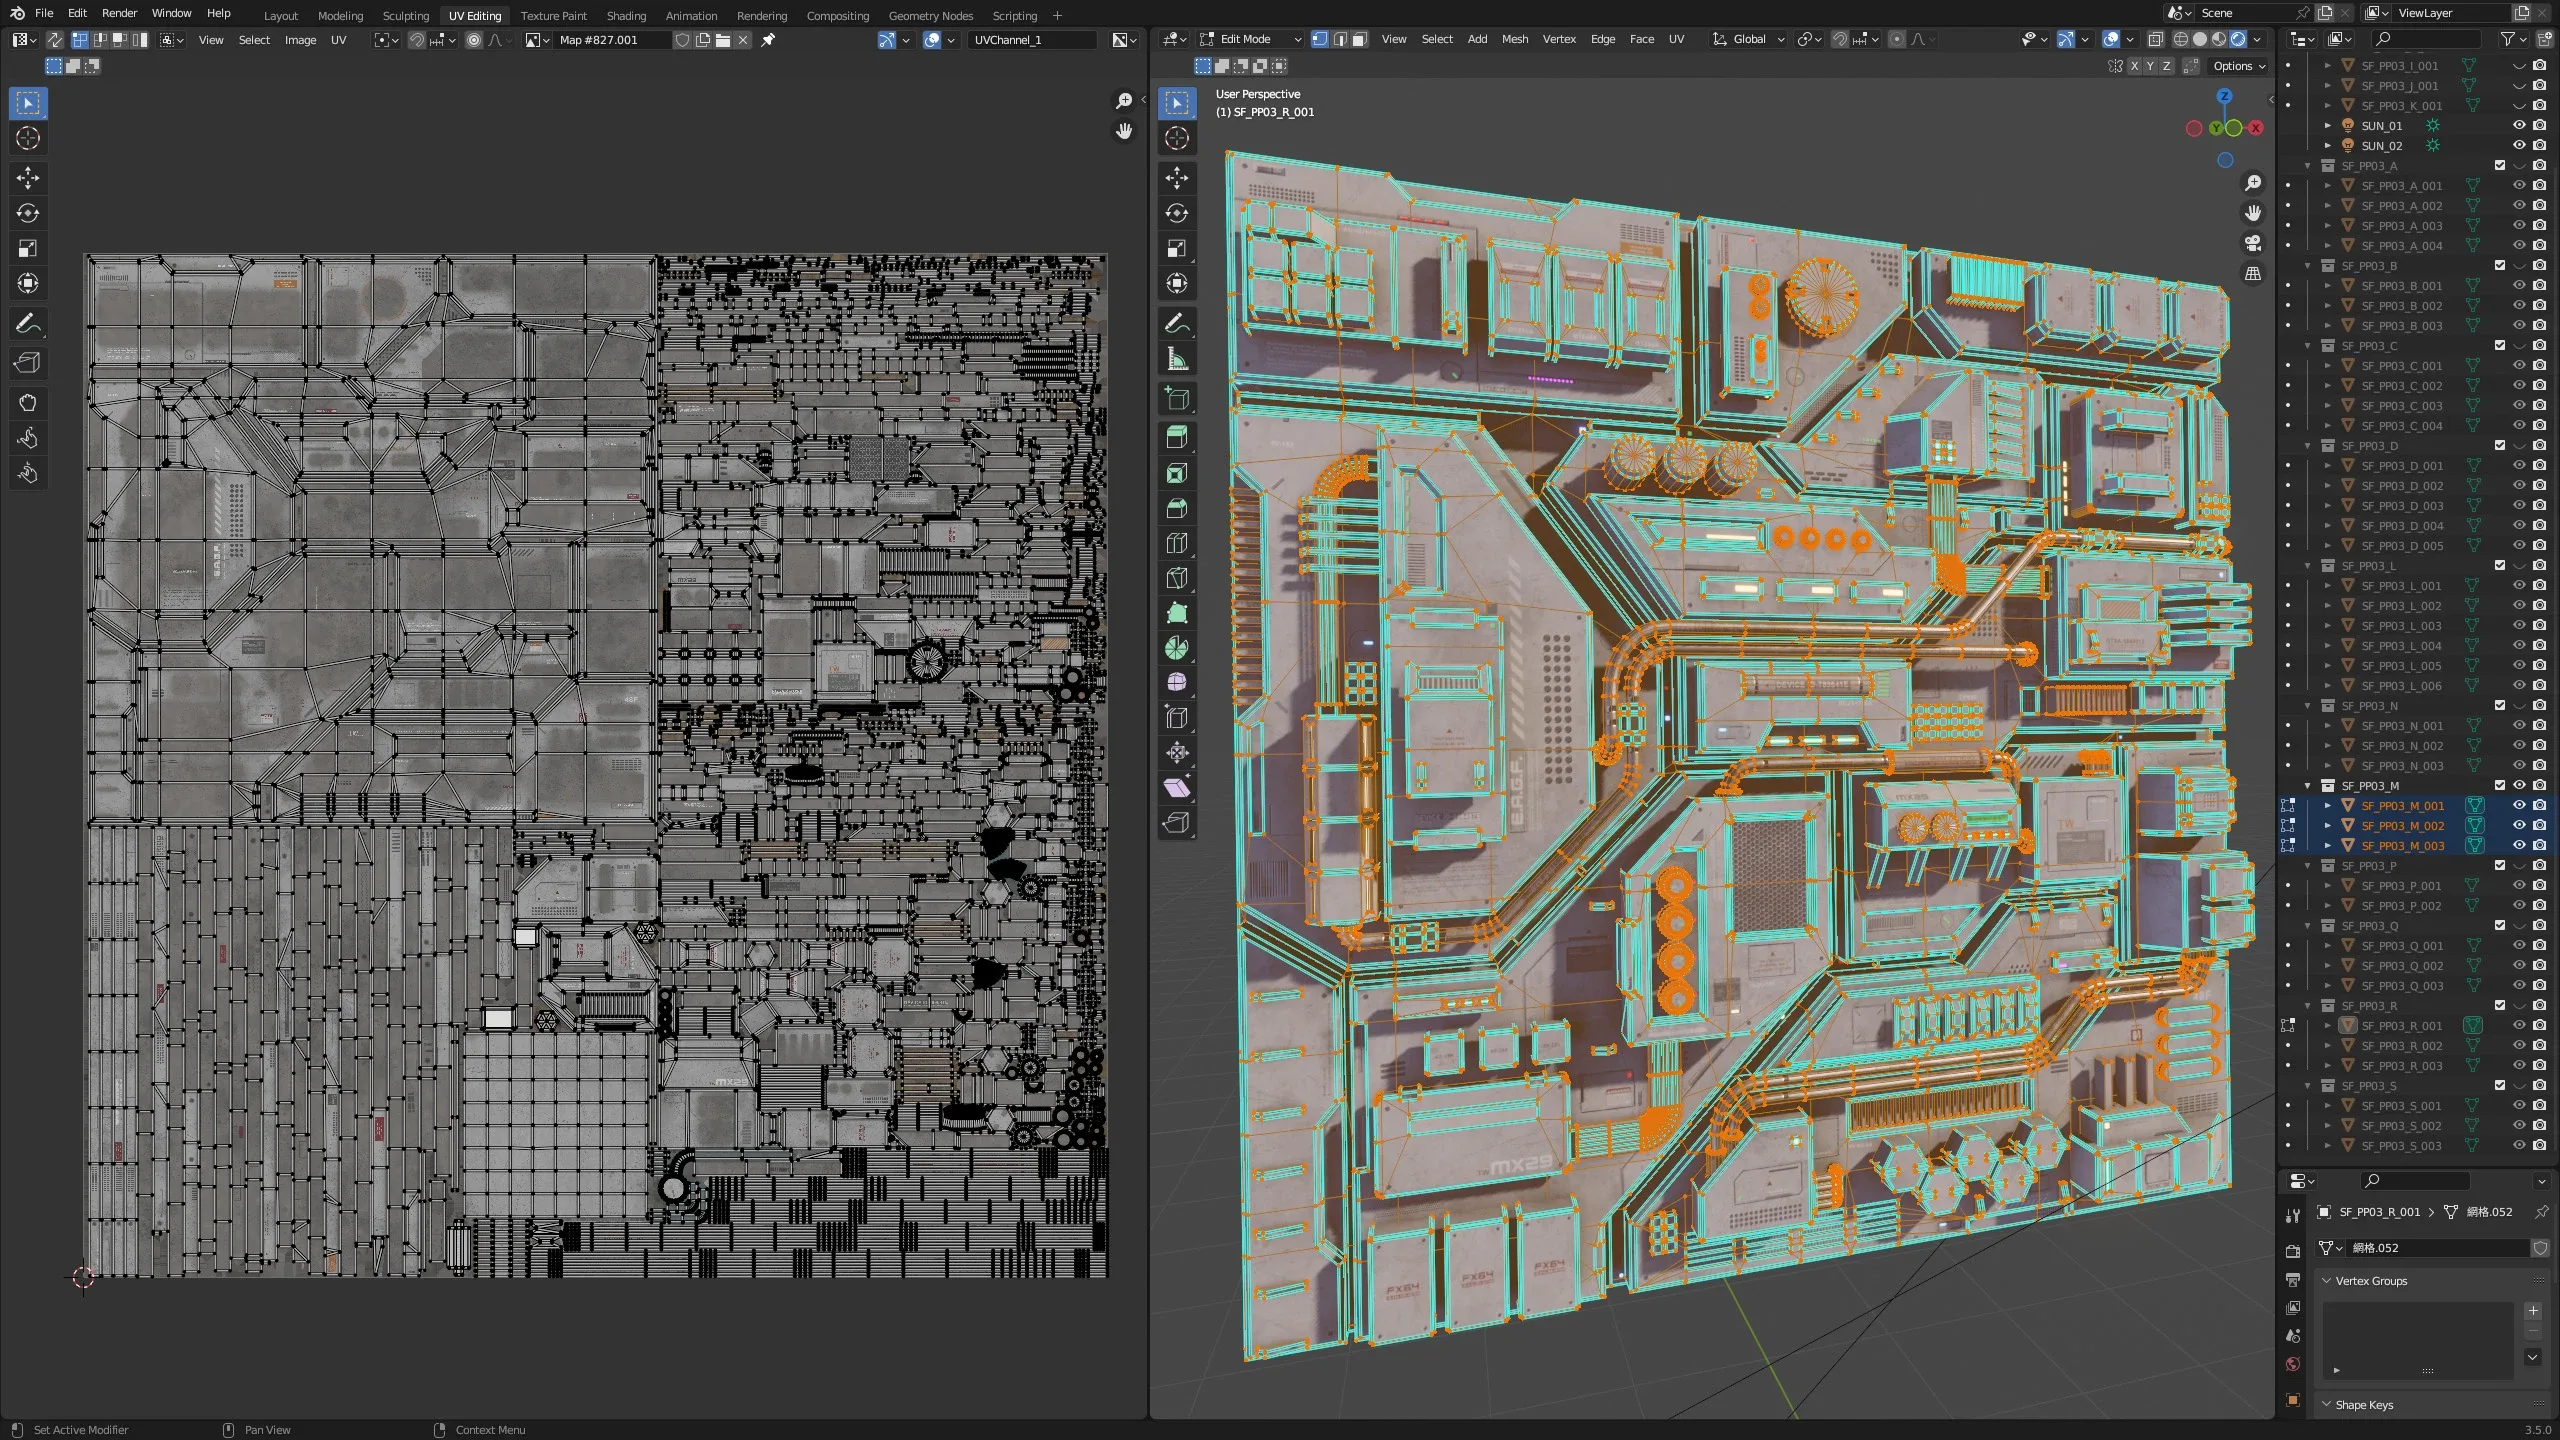Viewport: 2560px width, 1440px height.
Task: Hide SF_PP03_M_002 object in viewport
Action: 2519,826
